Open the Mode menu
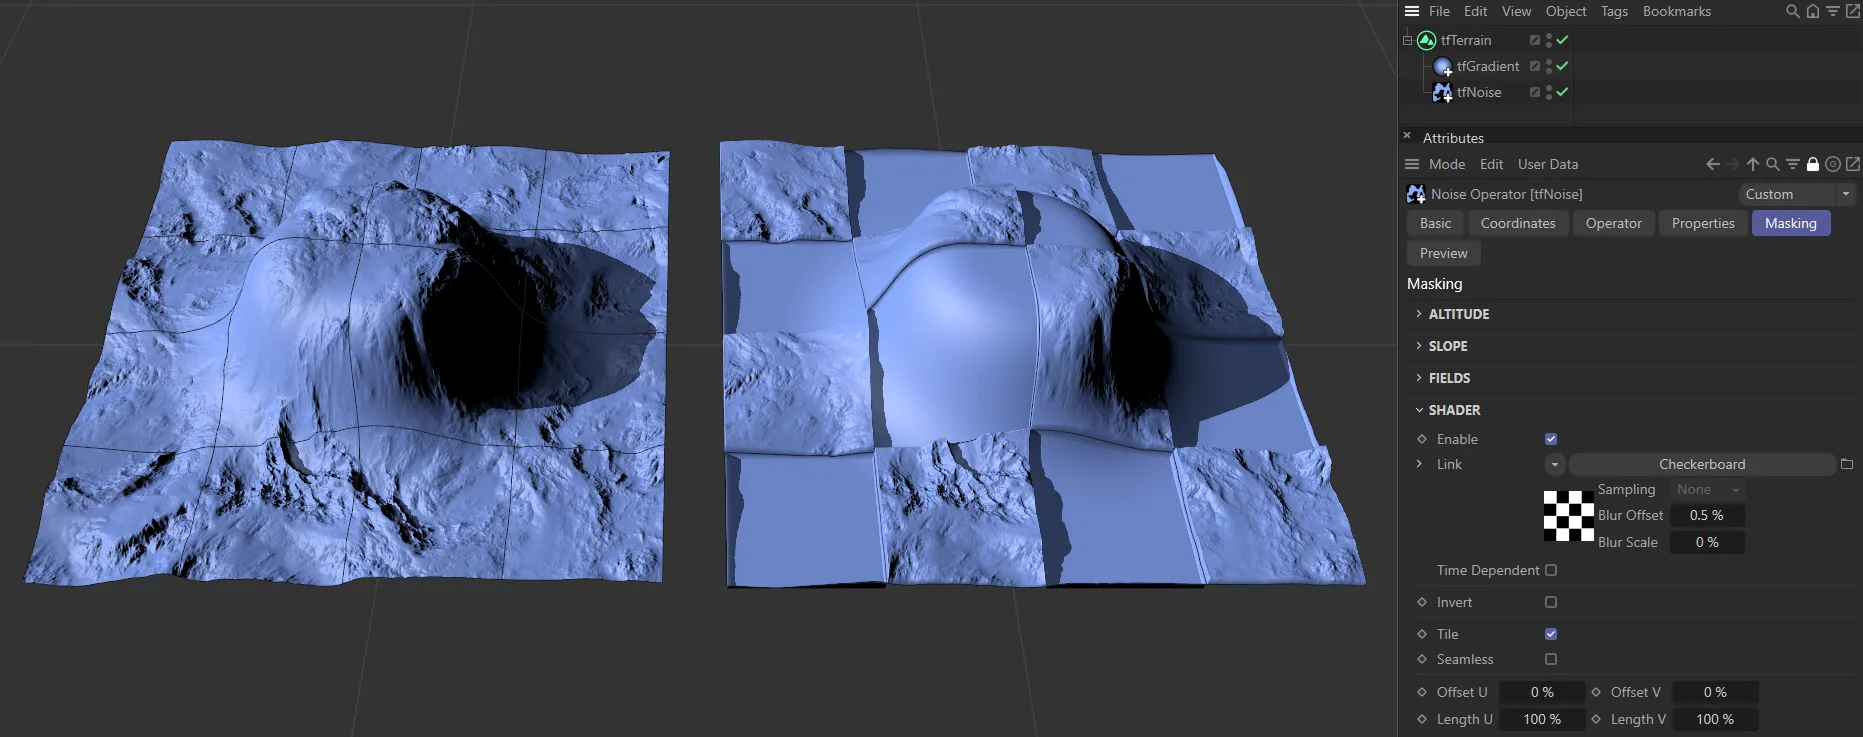This screenshot has height=737, width=1863. 1447,164
